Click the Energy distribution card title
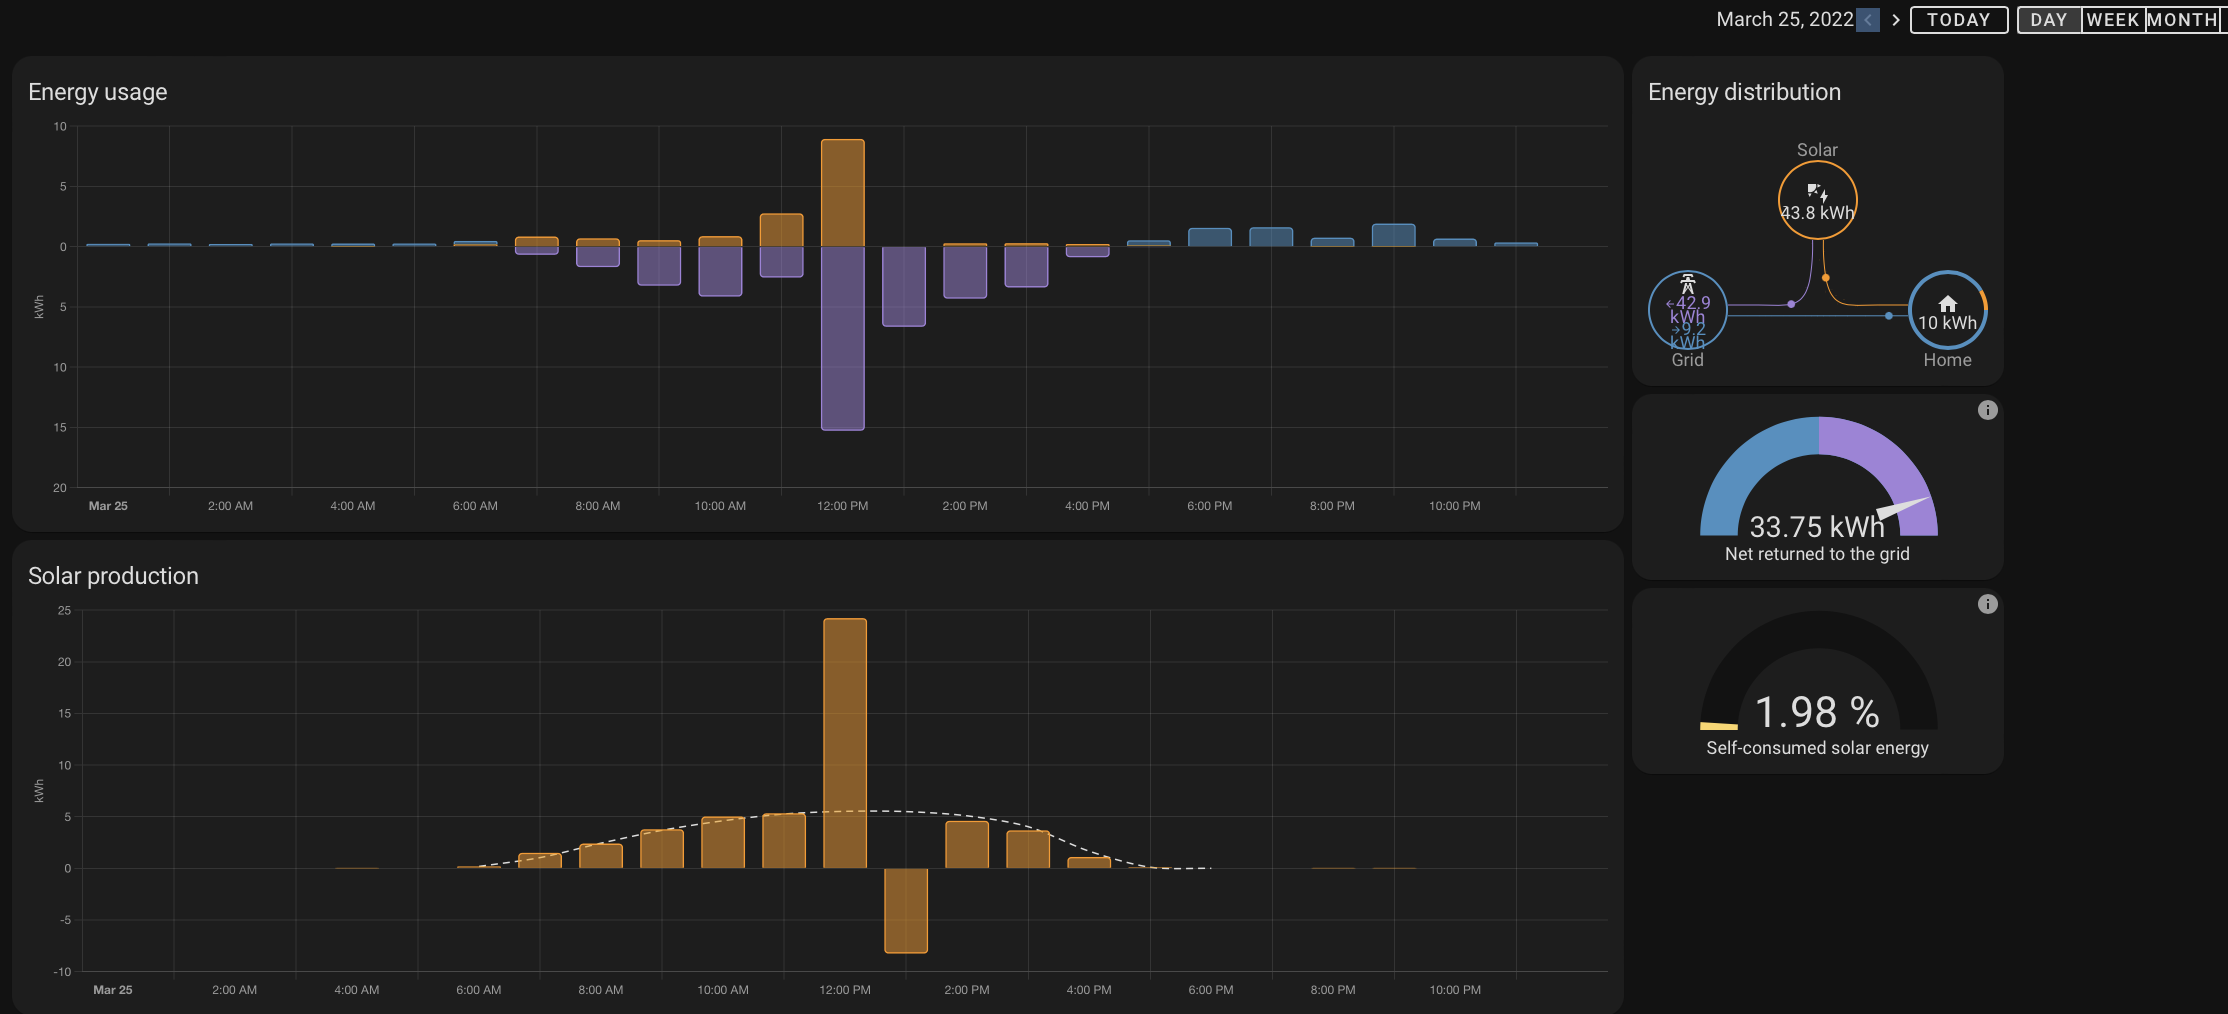Image resolution: width=2228 pixels, height=1014 pixels. [x=1744, y=92]
